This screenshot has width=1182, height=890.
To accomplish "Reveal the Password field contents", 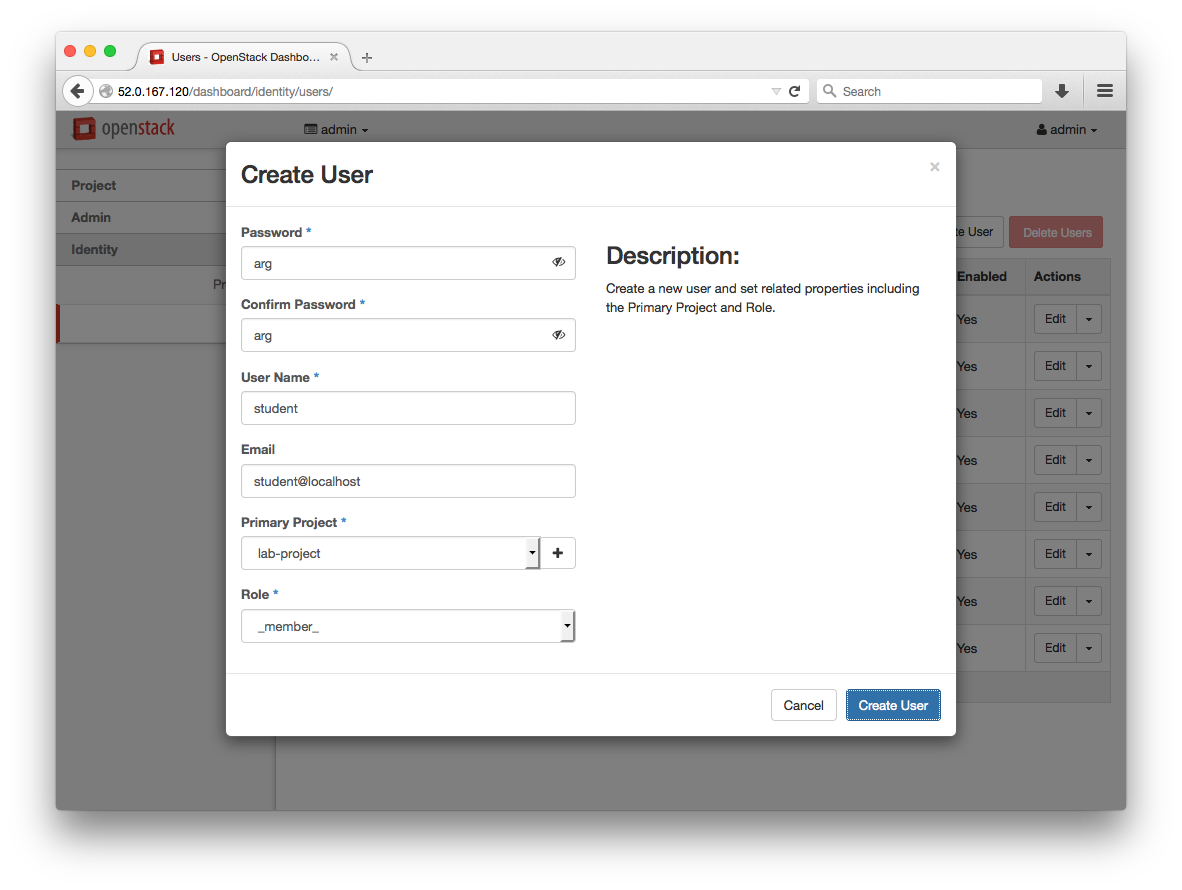I will click(558, 262).
